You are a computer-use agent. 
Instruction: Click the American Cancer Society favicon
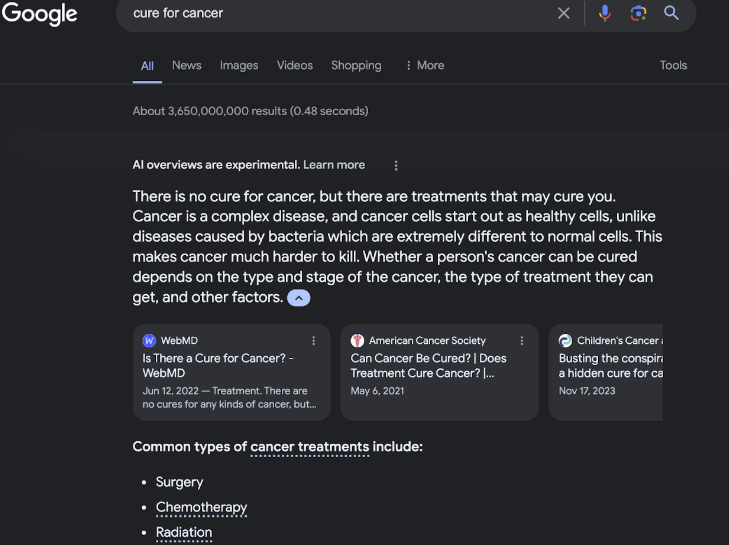357,340
